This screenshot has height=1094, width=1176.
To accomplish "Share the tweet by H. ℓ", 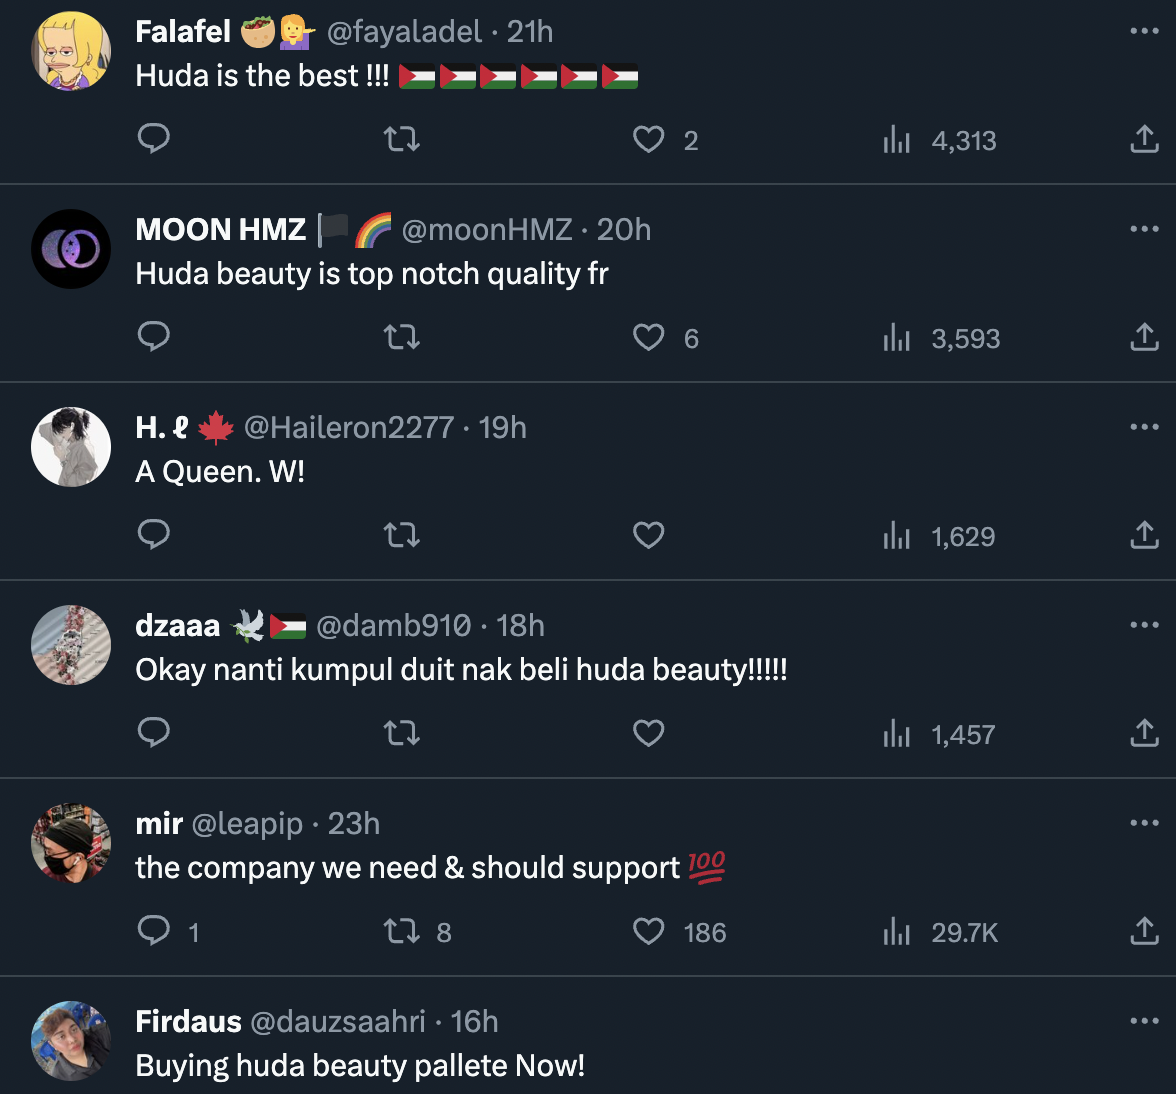I will tap(1144, 535).
